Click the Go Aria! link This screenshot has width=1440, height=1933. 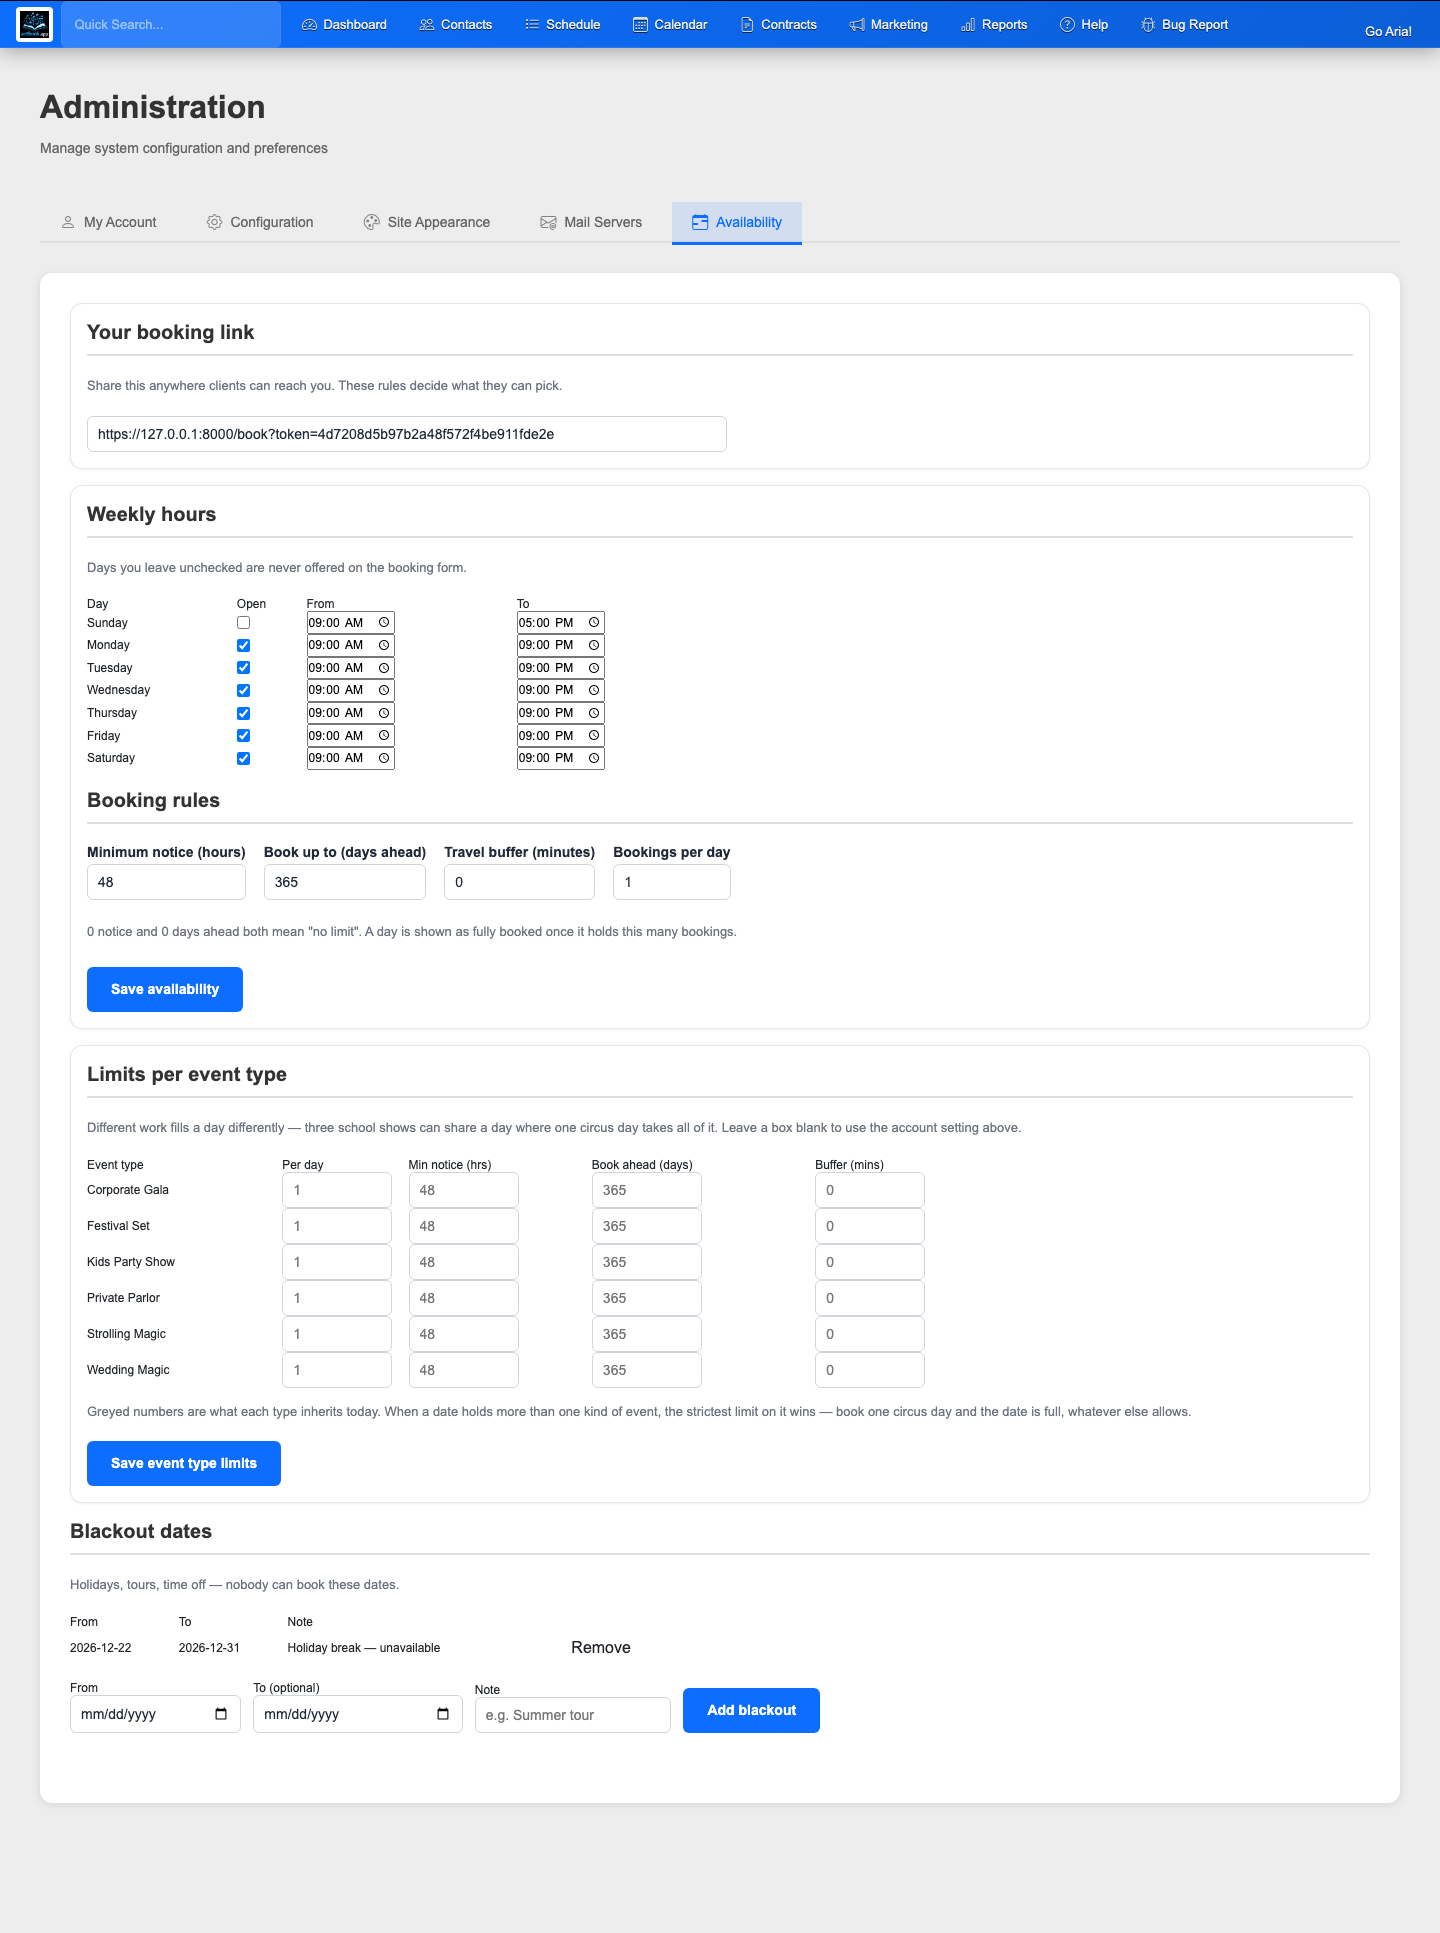point(1388,31)
